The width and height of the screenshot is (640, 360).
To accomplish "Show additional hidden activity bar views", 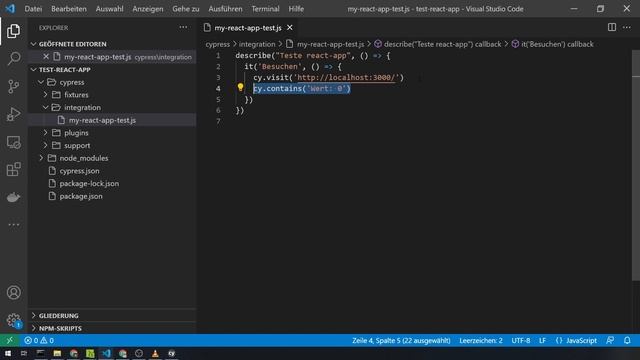I will 13,224.
